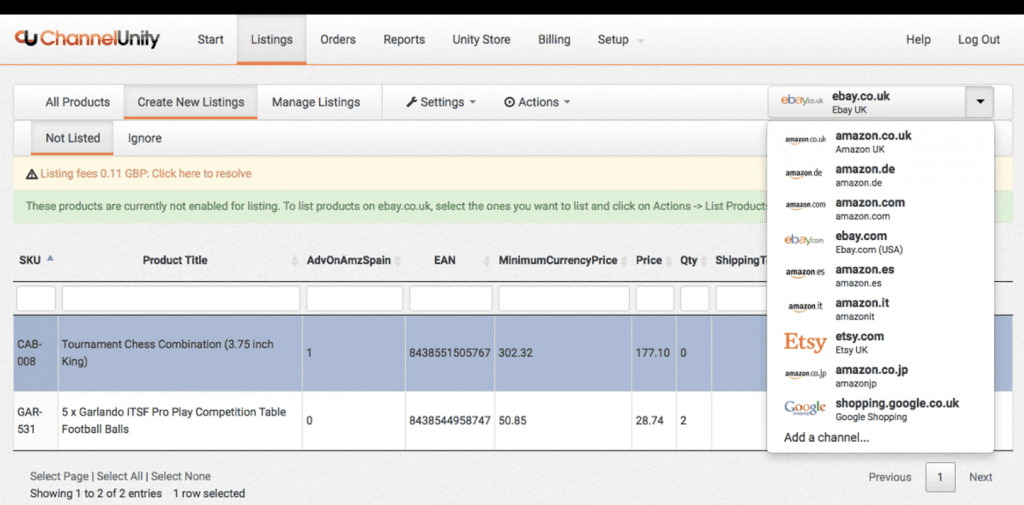Screen dimensions: 1024x505
Task: Choose shopping.google.co.uk channel
Action: pos(881,409)
